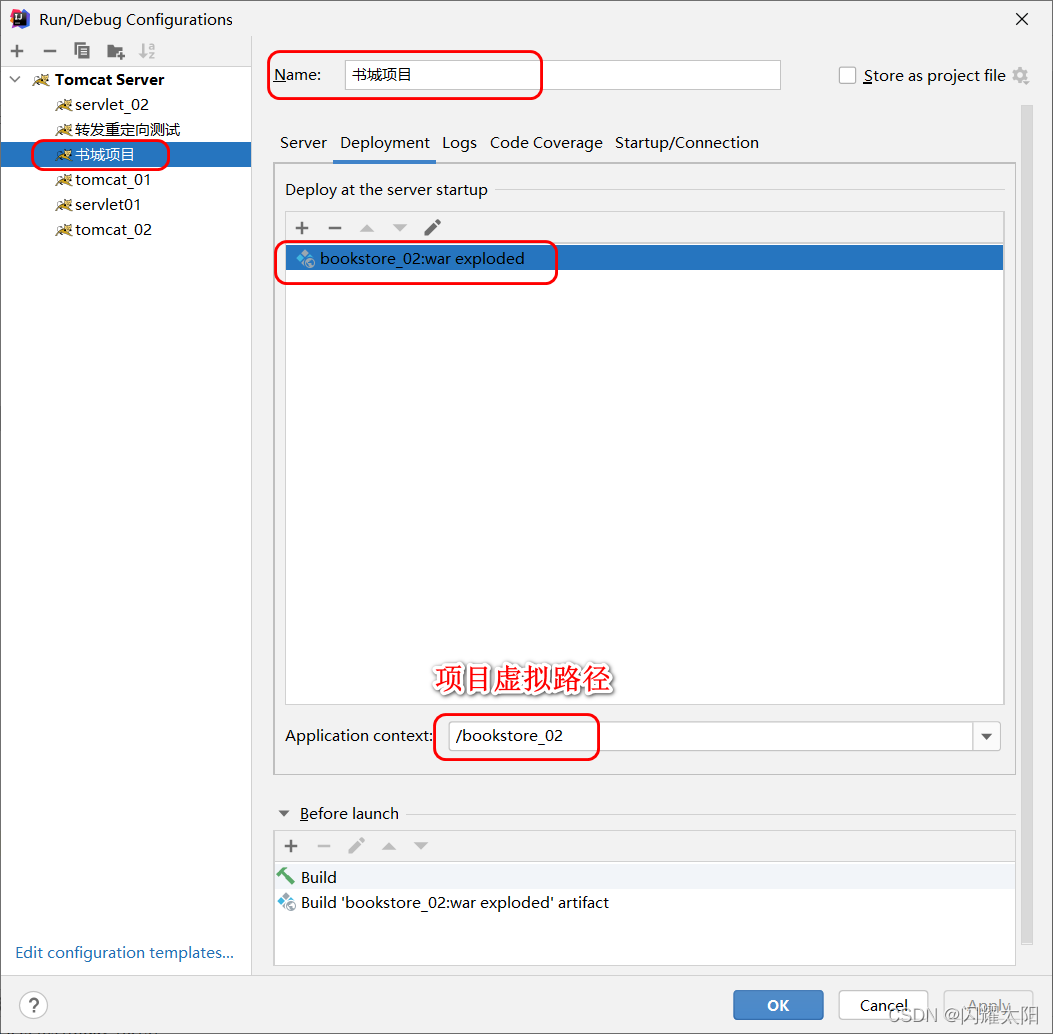Screen dimensions: 1053x1034
Task: Remove the selected run configuration
Action: point(50,51)
